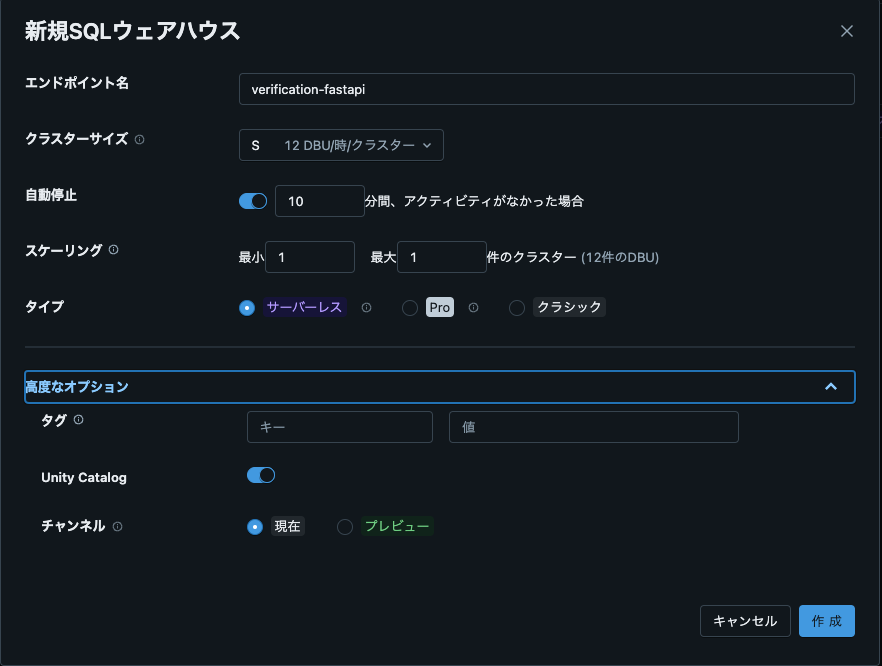Click the info icon next to クラスターサイズ
Image resolution: width=882 pixels, height=666 pixels.
click(138, 138)
